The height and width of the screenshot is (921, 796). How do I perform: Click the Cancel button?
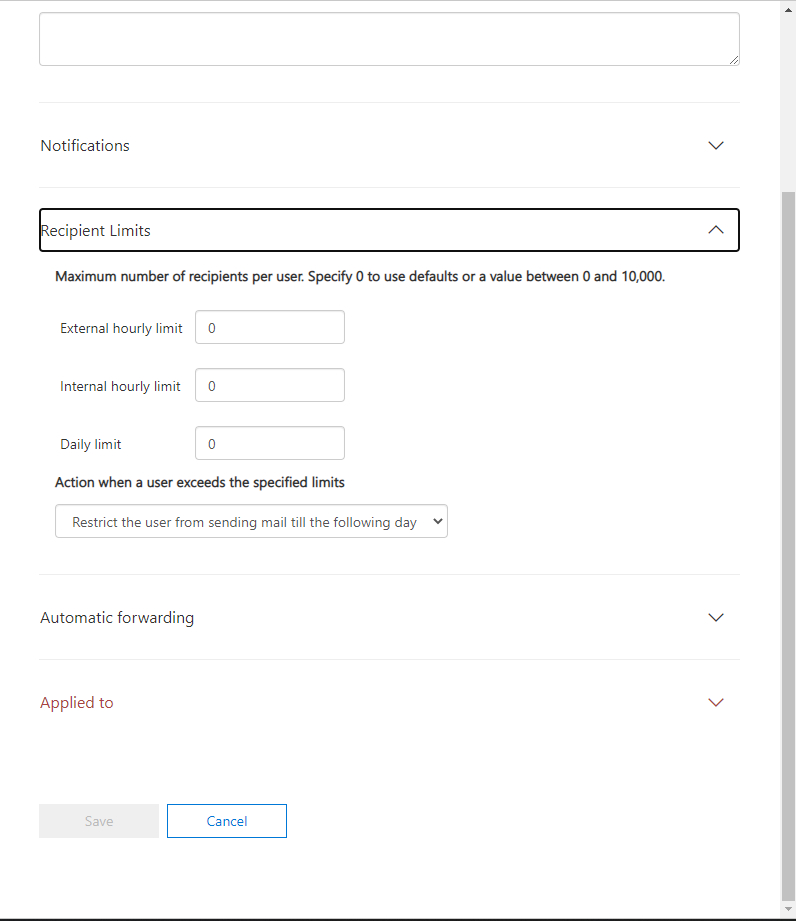point(227,821)
